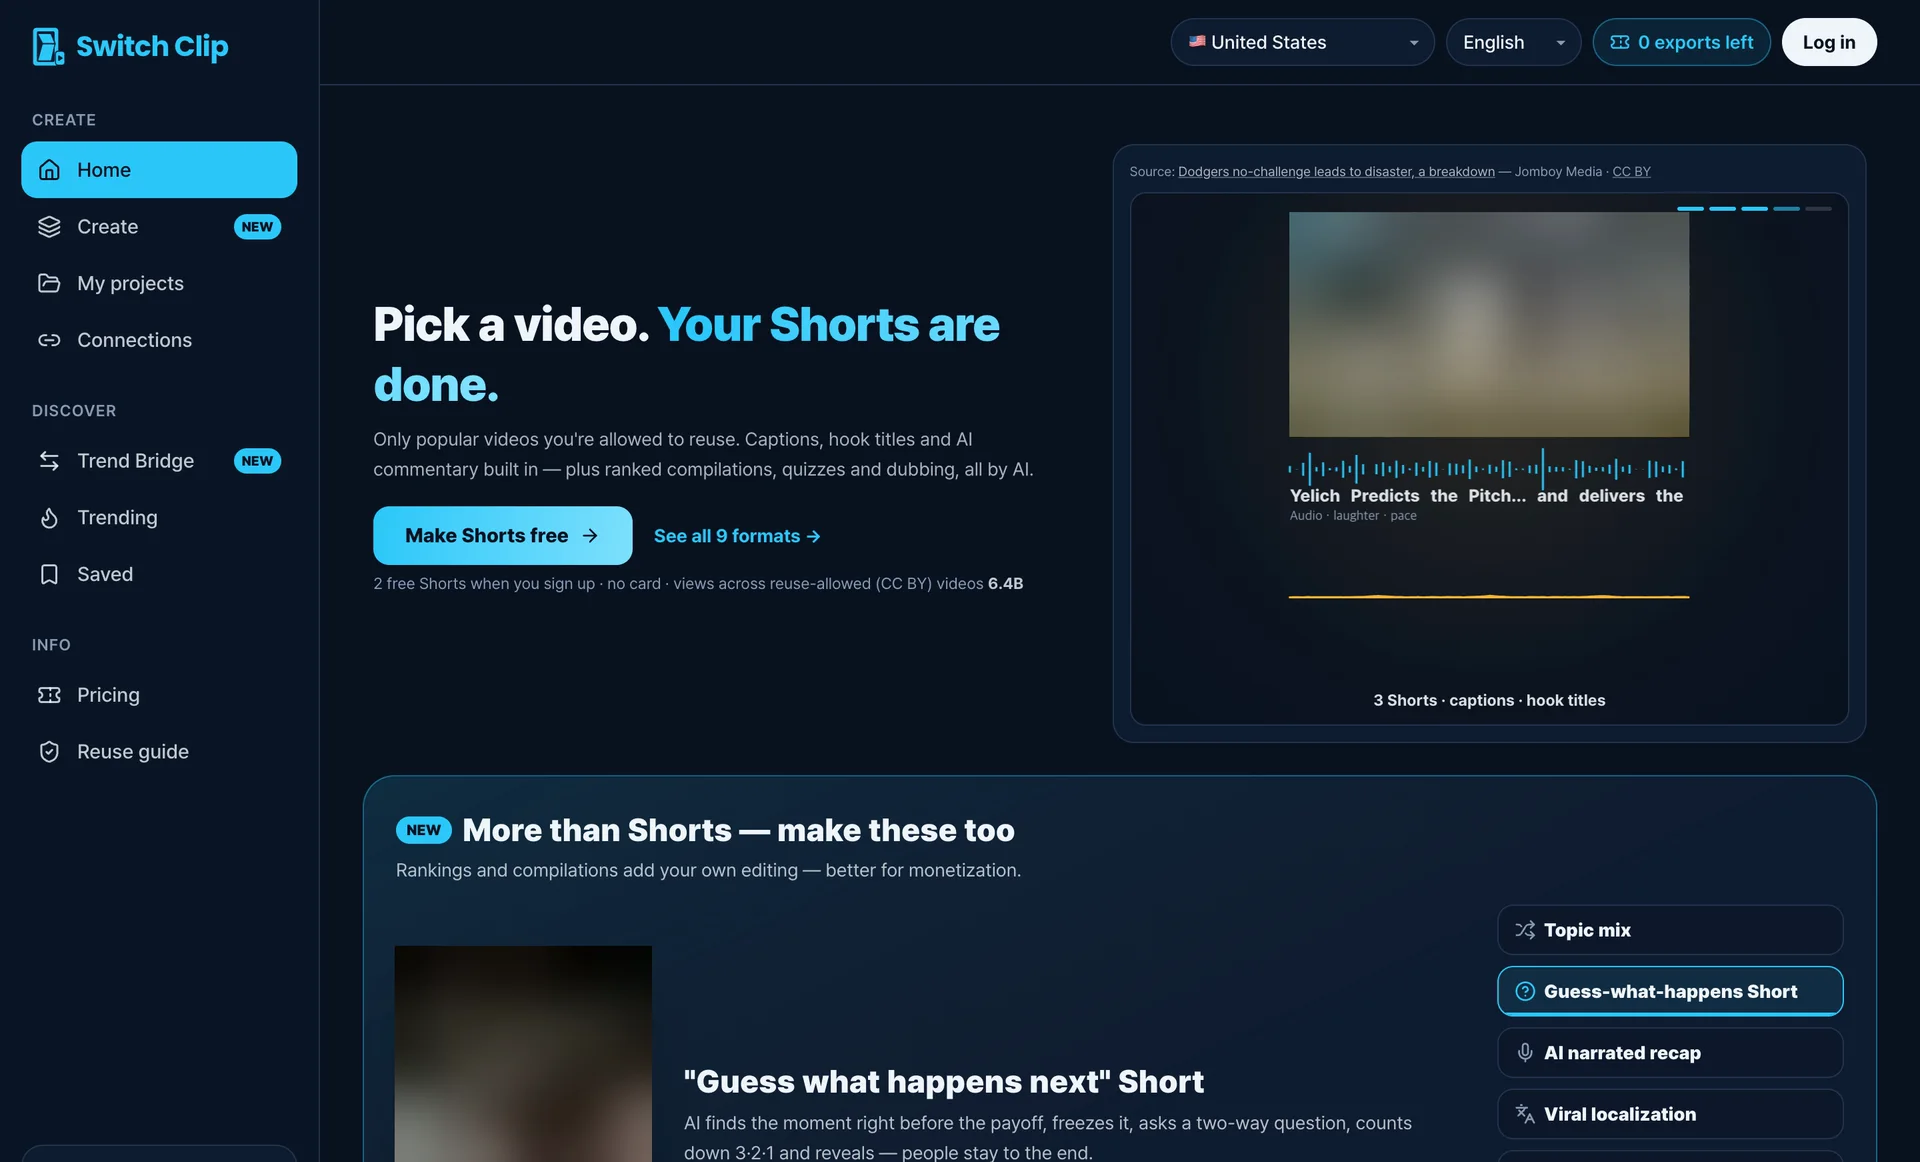Click the 0 exports left button
Image resolution: width=1920 pixels, height=1162 pixels.
1681,42
